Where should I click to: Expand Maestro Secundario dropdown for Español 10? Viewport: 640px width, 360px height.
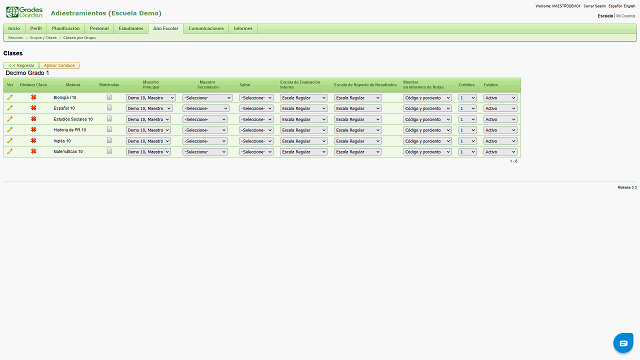click(x=206, y=109)
